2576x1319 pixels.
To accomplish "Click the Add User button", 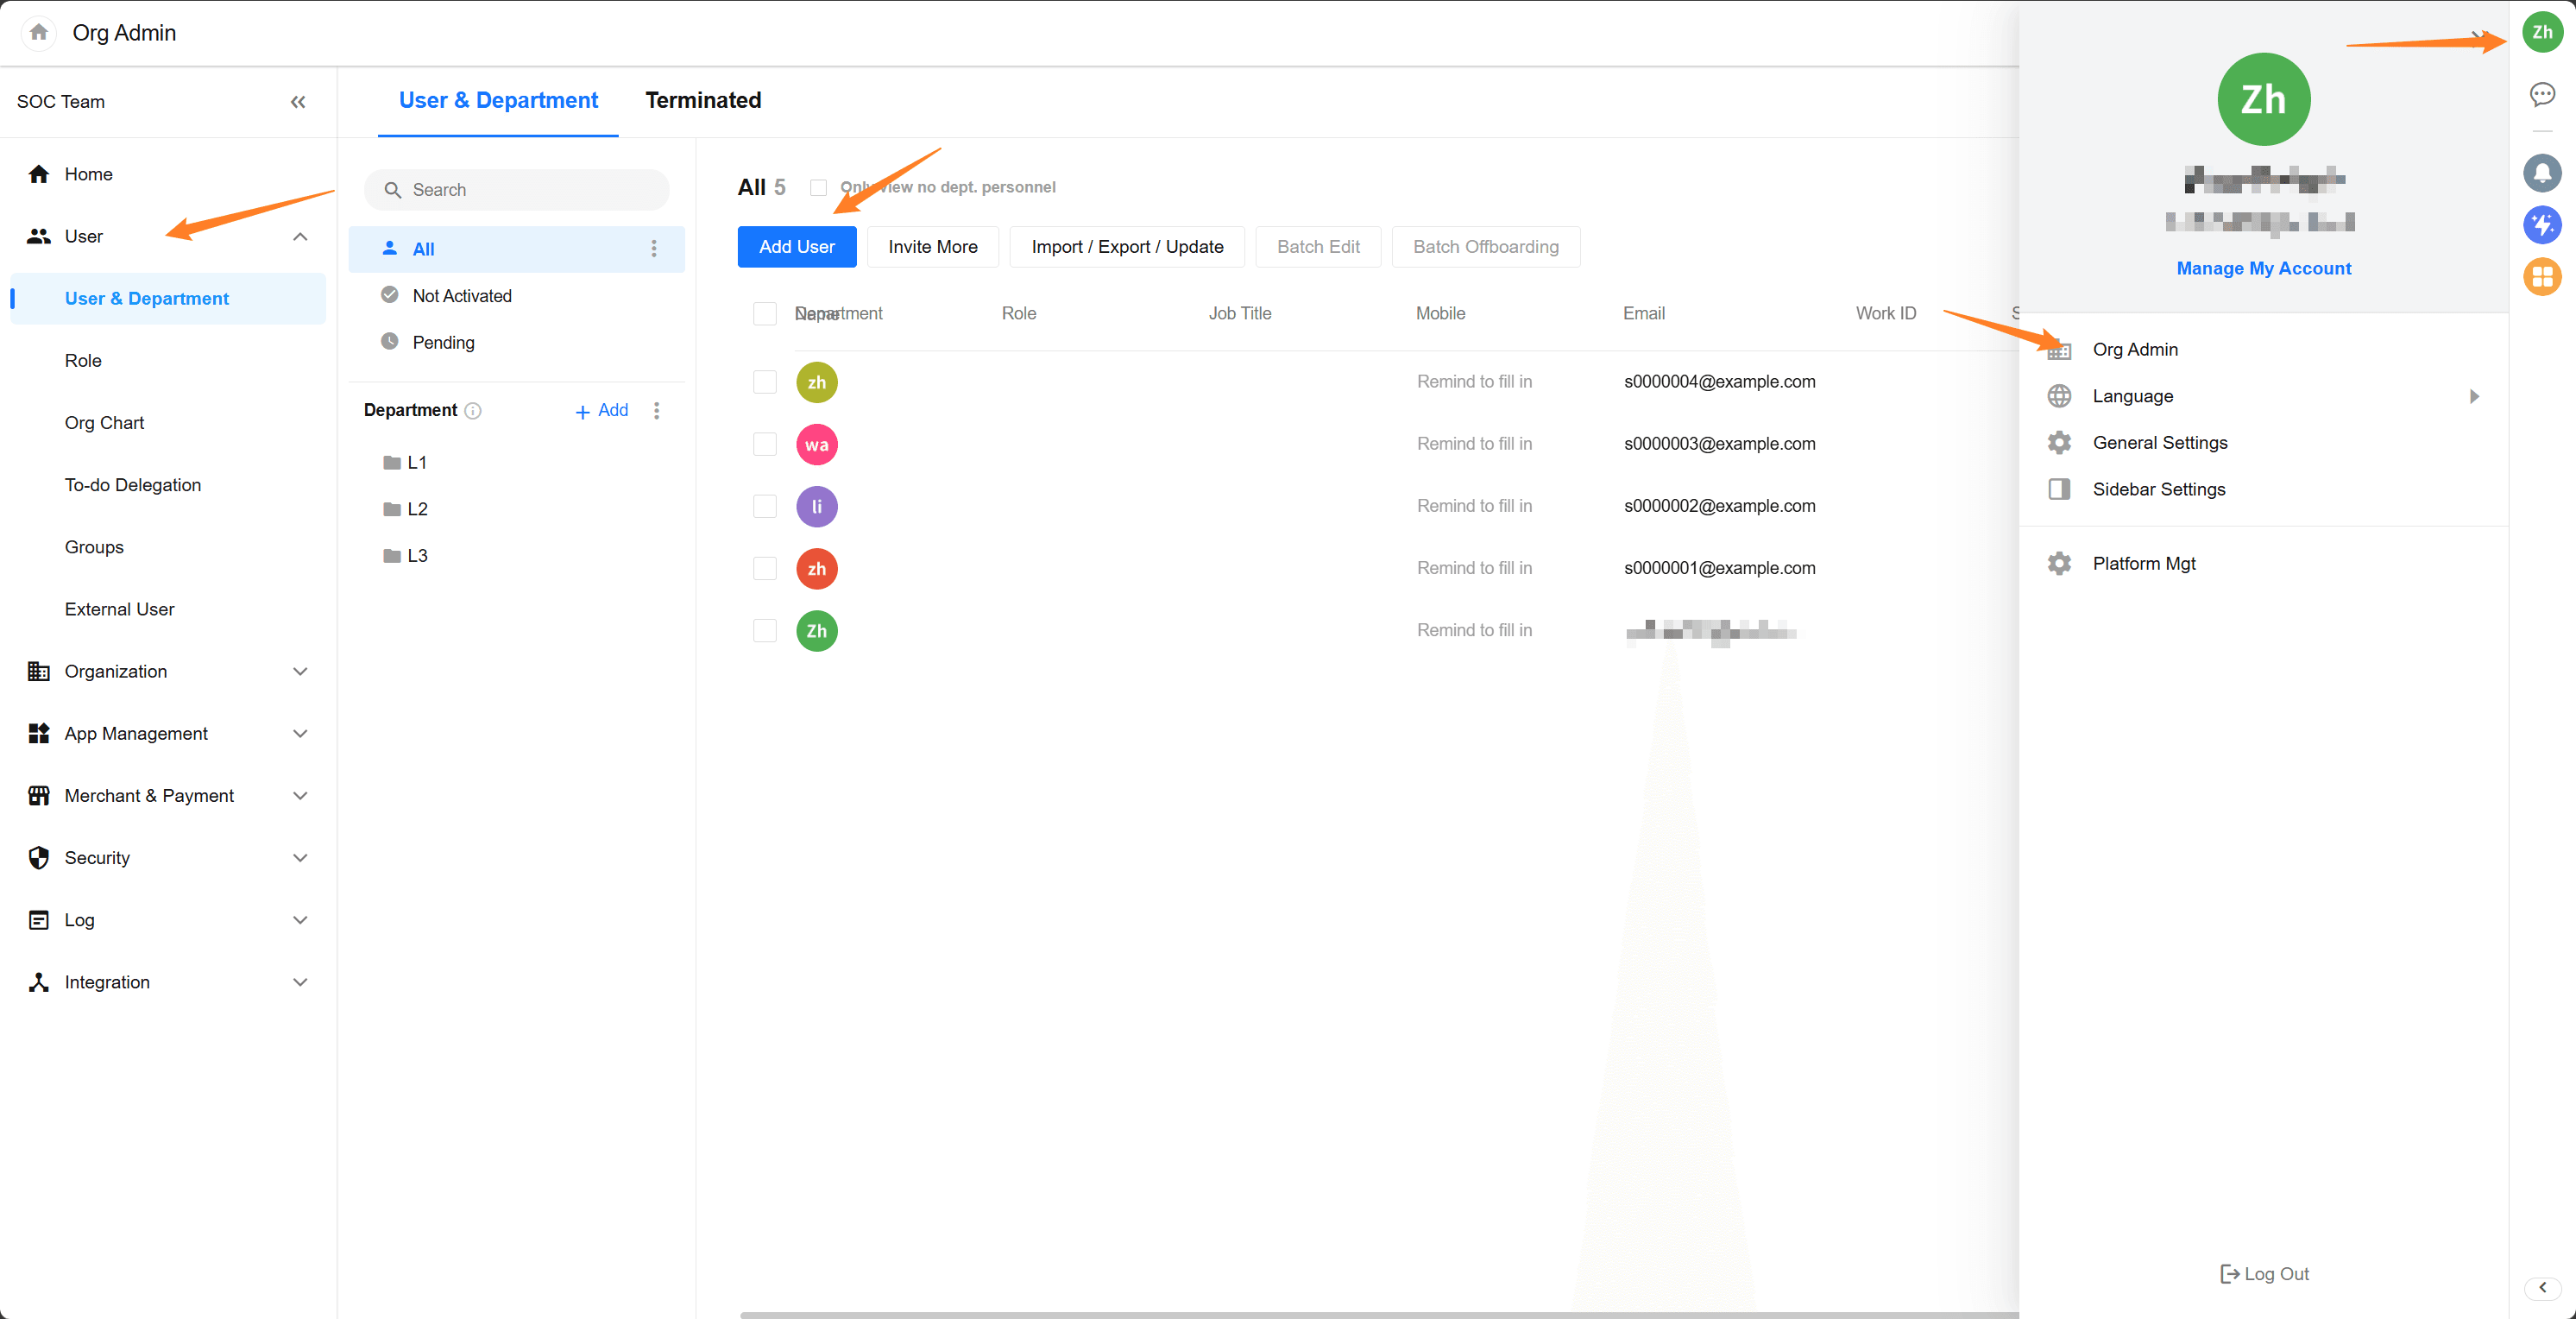I will click(796, 247).
